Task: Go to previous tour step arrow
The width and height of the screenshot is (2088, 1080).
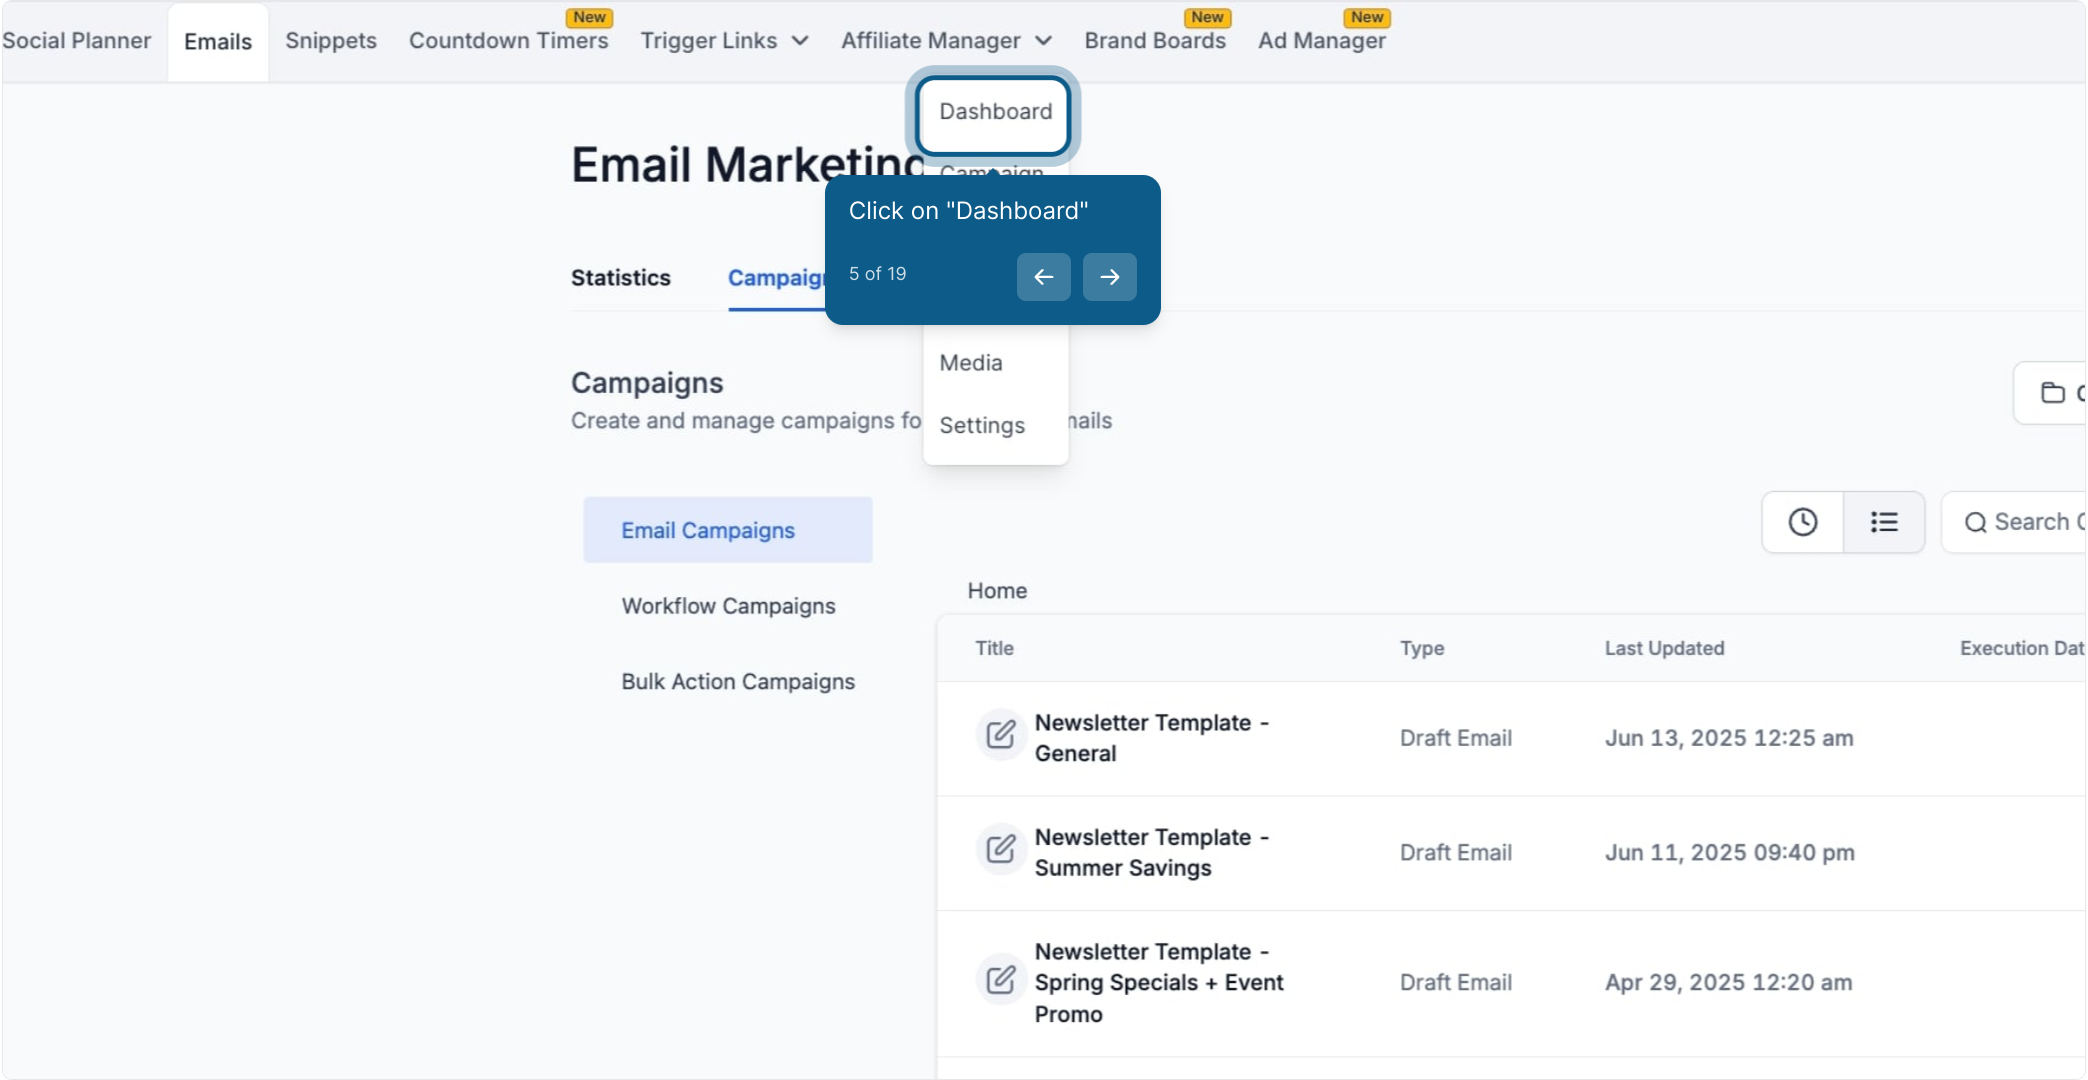Action: pyautogui.click(x=1043, y=277)
